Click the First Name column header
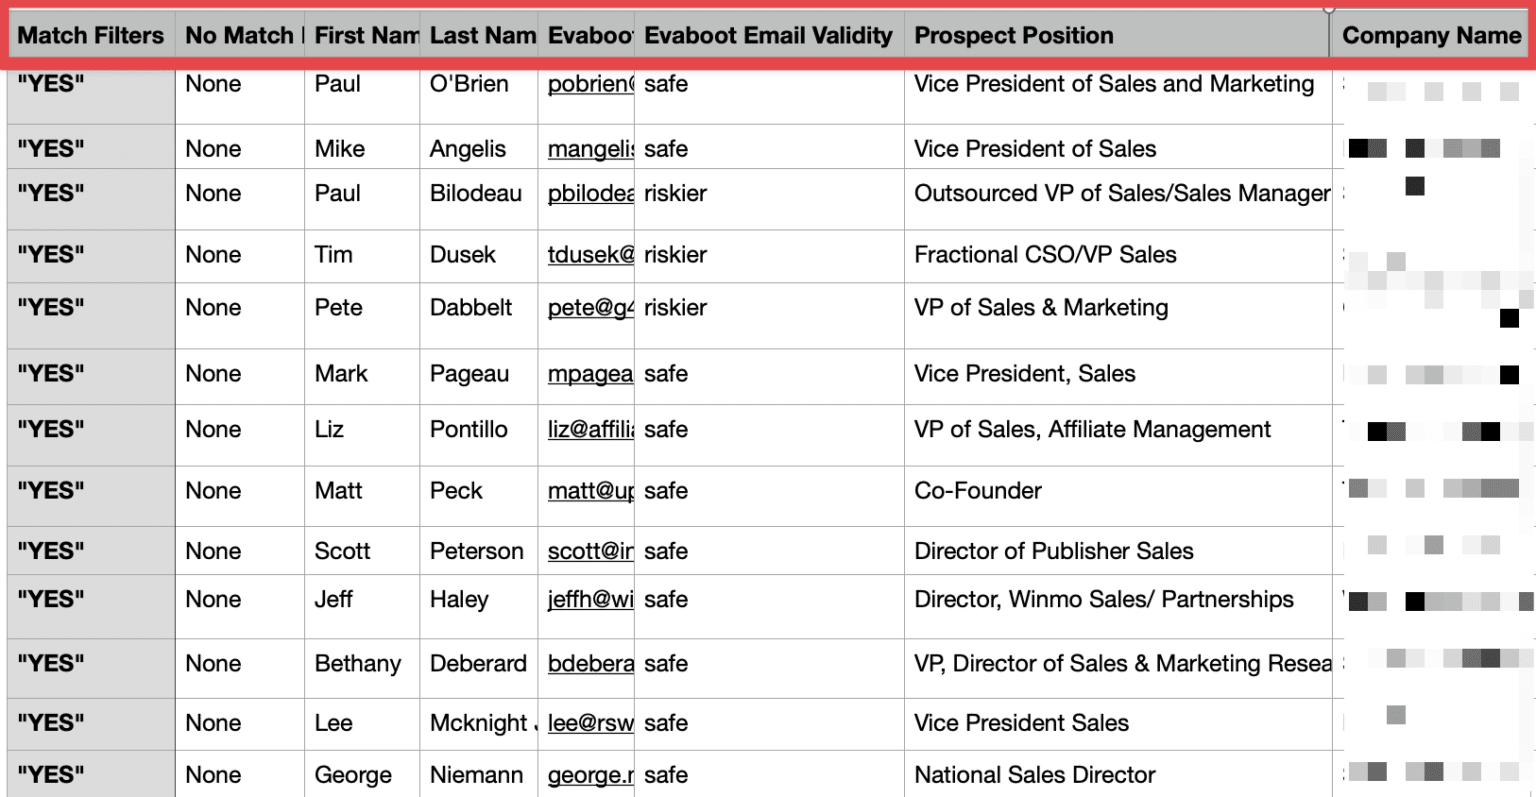This screenshot has width=1536, height=797. [x=362, y=36]
